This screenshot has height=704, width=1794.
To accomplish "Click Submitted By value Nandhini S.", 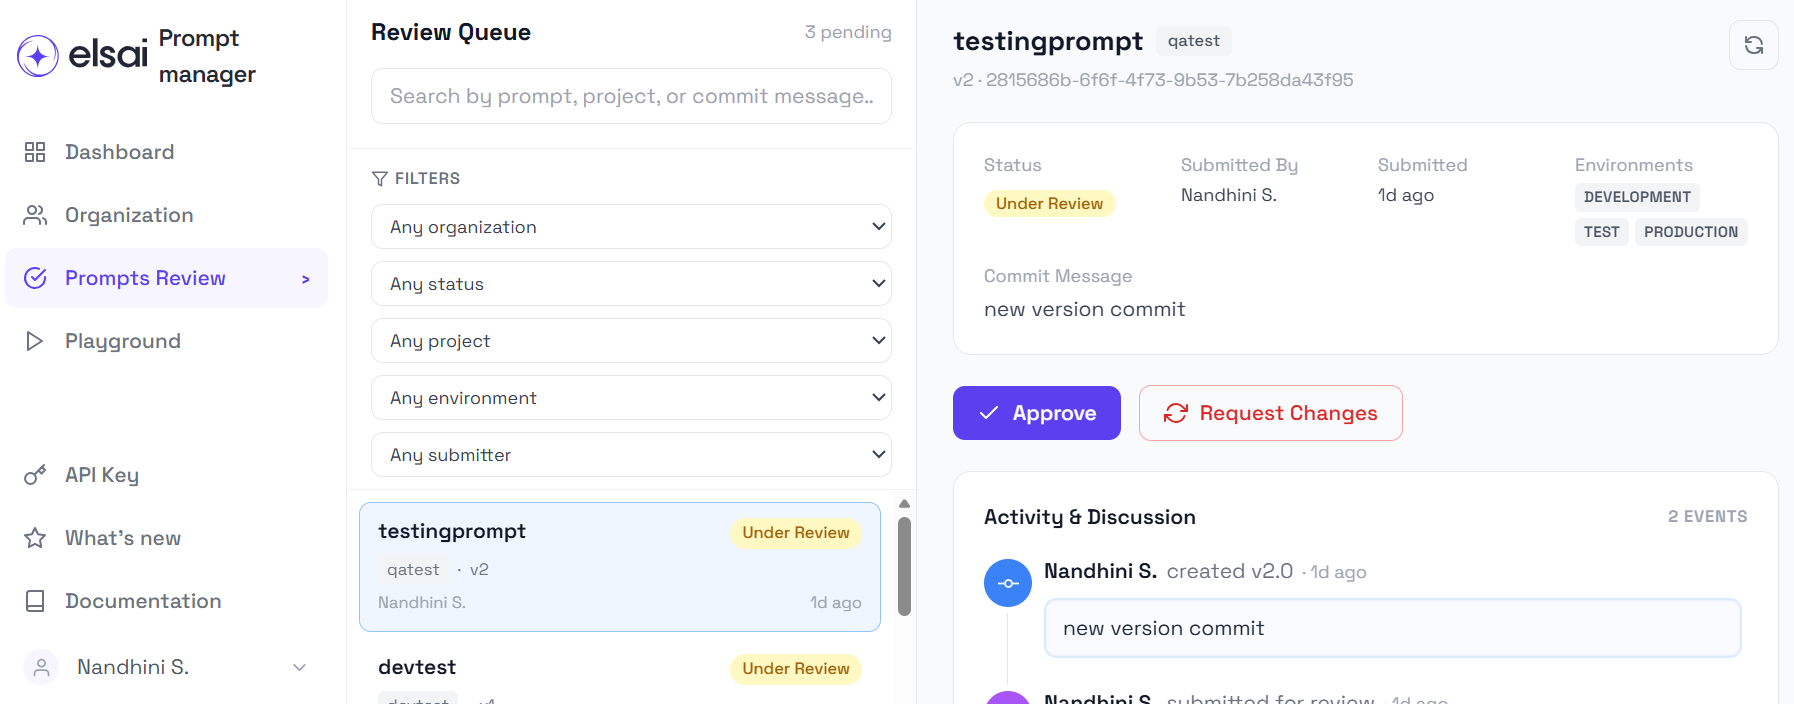I will click(1228, 195).
